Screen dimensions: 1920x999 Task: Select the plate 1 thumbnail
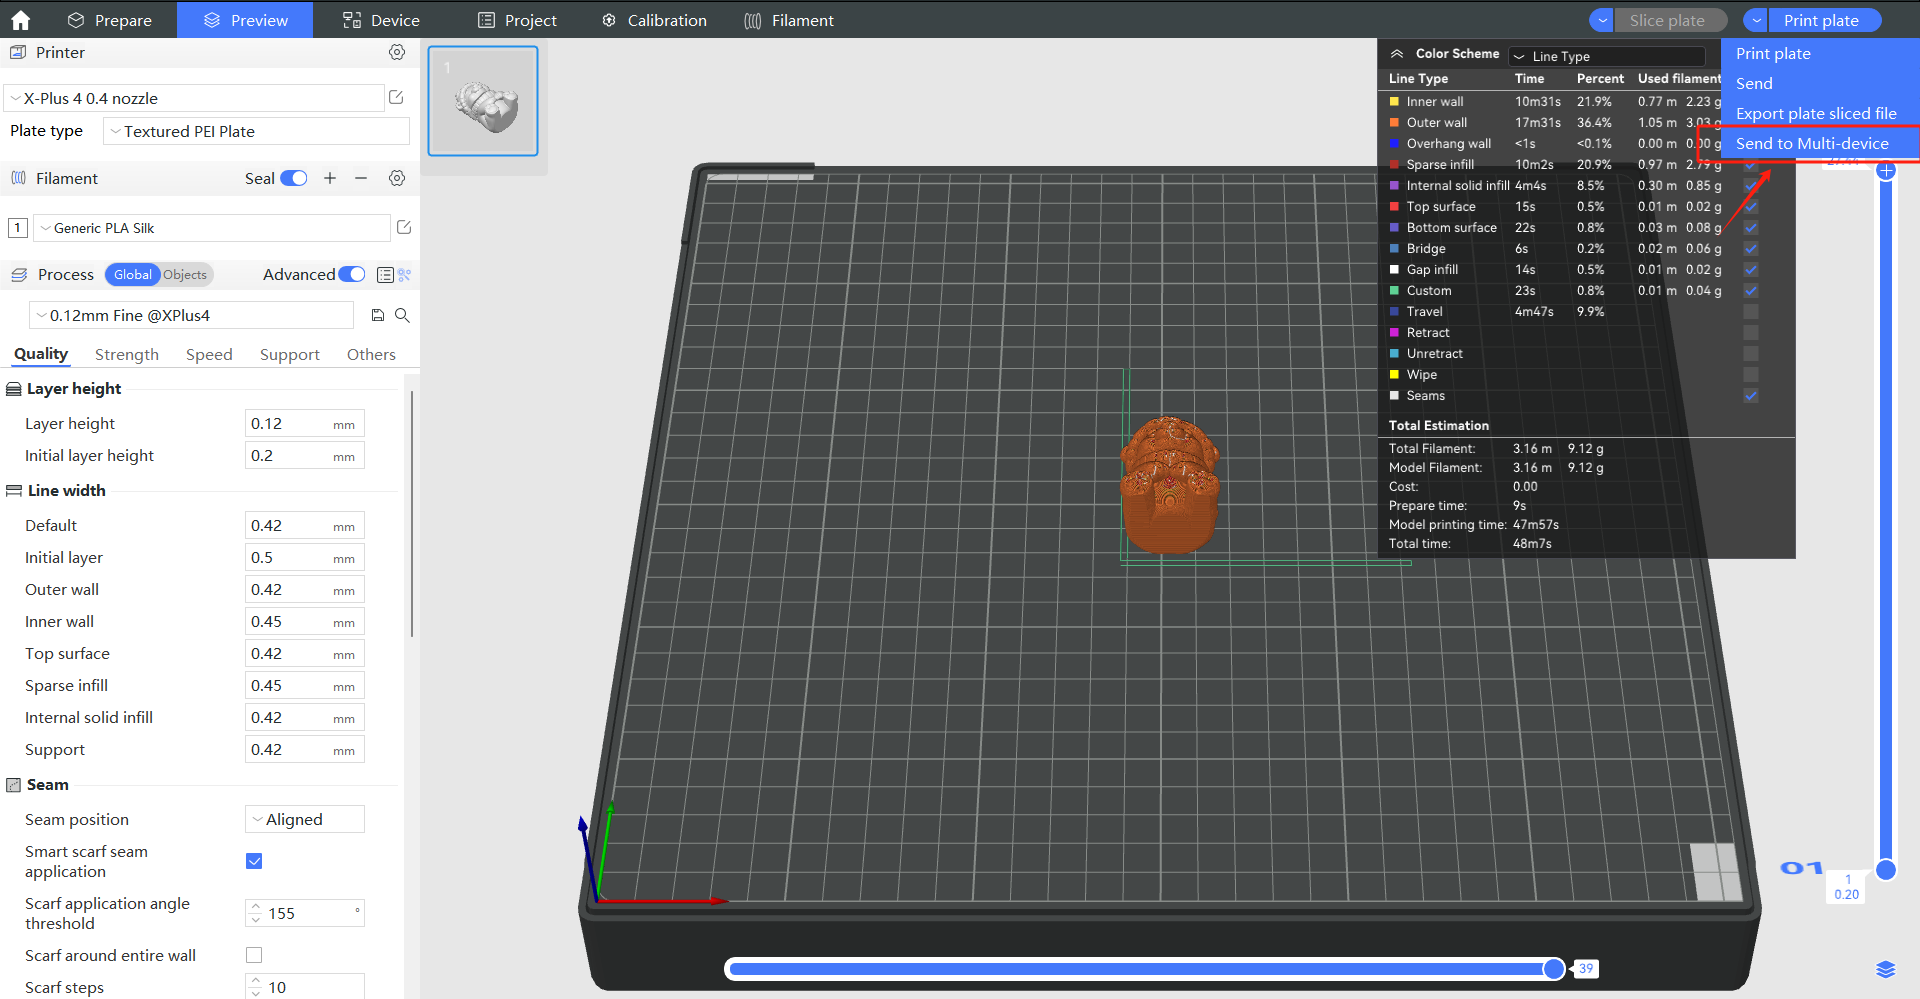point(483,101)
